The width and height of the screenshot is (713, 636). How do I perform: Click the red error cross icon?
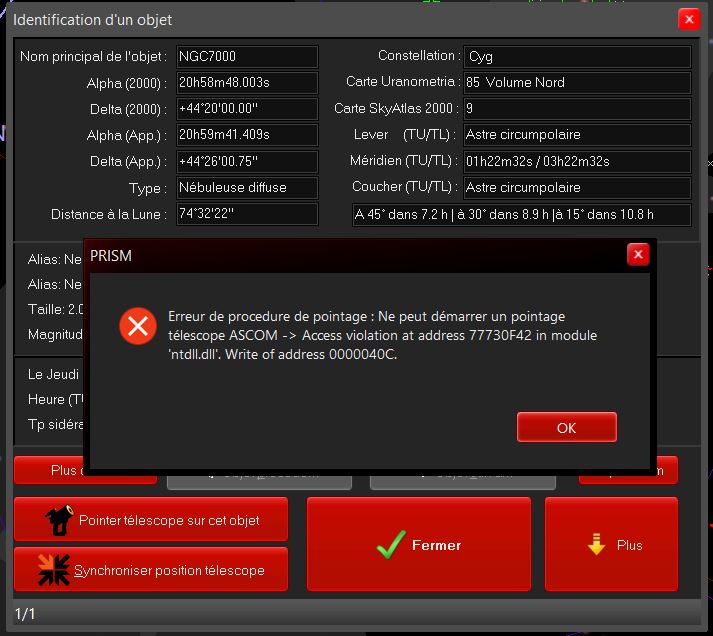pos(138,326)
